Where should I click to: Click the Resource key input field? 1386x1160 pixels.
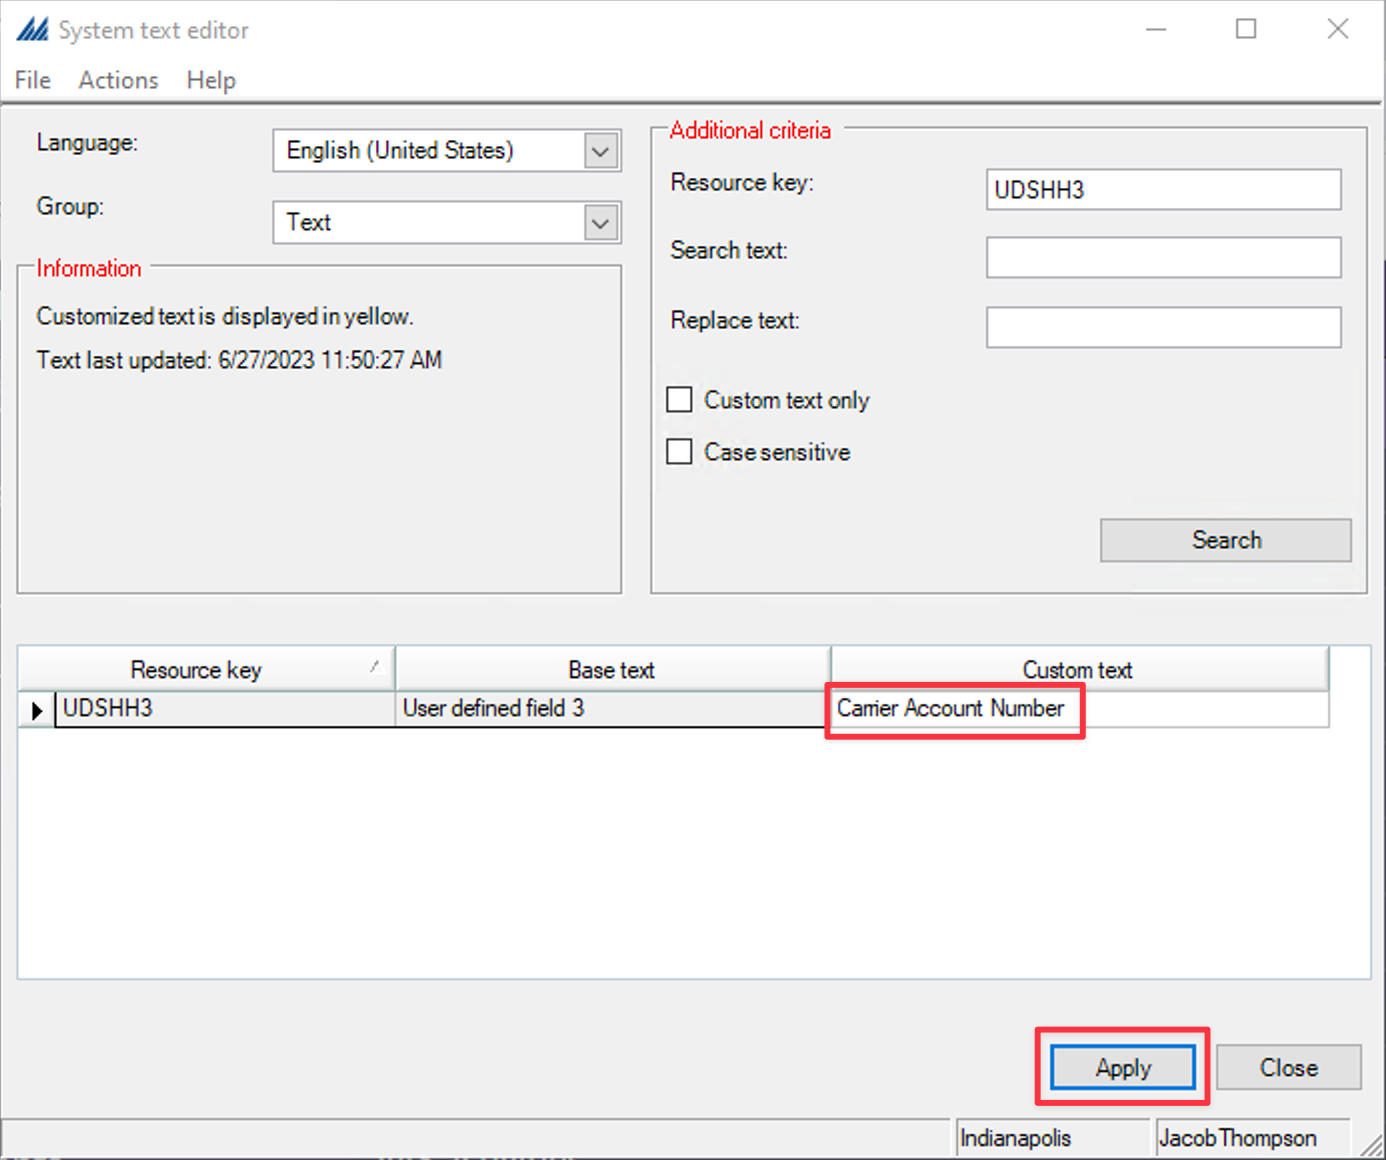point(1163,189)
